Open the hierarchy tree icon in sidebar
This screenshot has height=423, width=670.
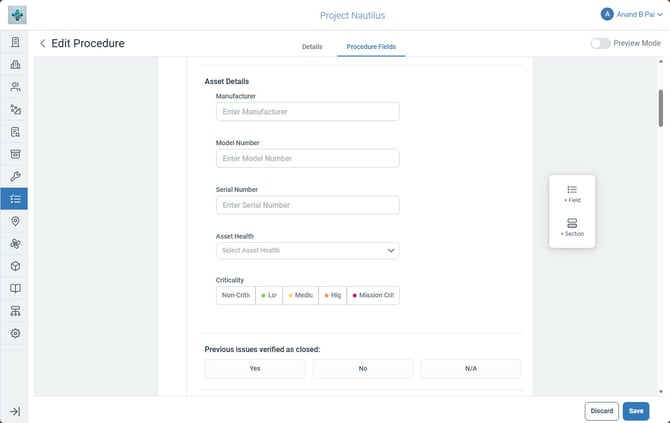point(15,311)
